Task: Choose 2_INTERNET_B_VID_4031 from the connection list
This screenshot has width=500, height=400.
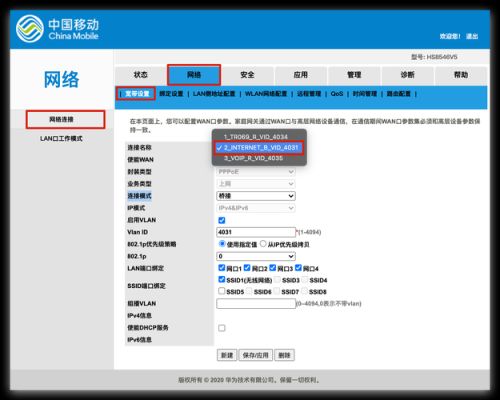Action: [259, 147]
